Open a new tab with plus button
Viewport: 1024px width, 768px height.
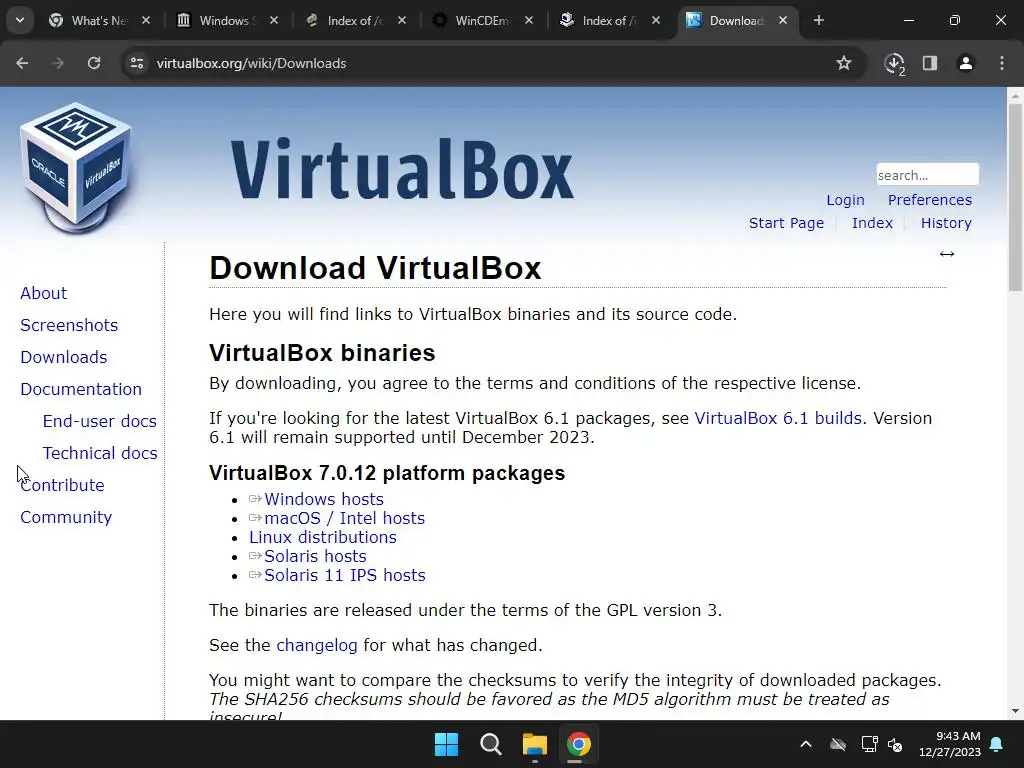point(818,20)
